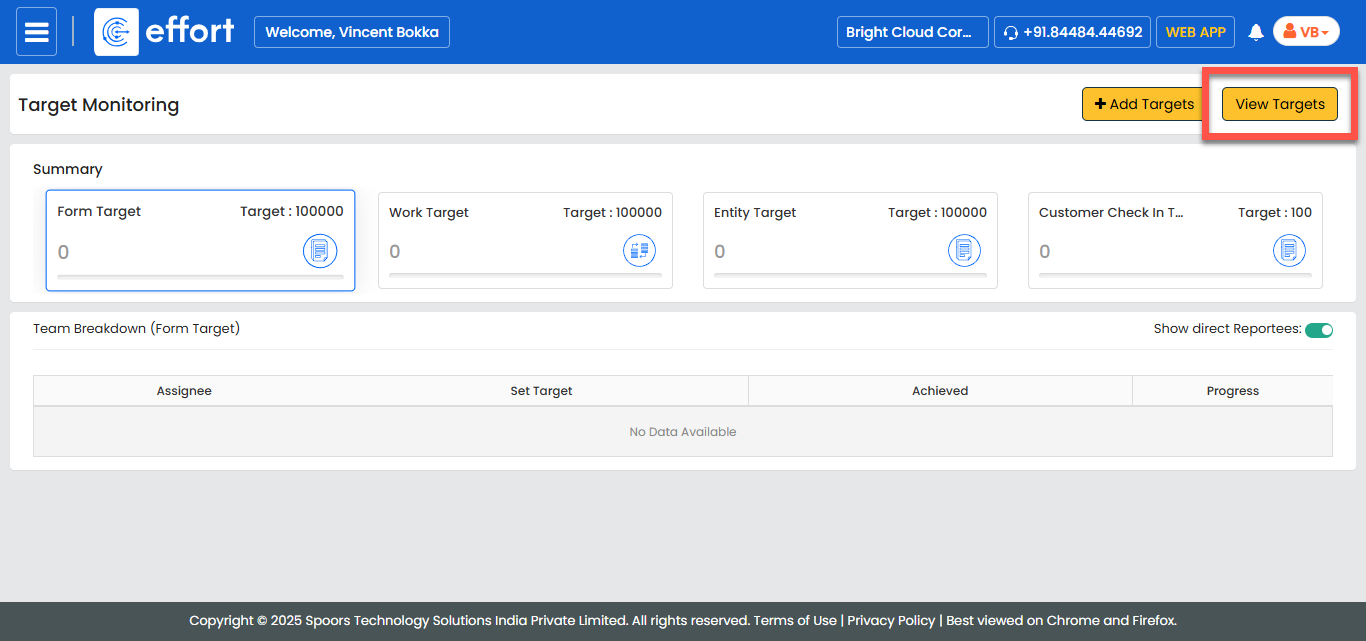Click the Customer Check In icon
1366x641 pixels.
pos(1289,251)
